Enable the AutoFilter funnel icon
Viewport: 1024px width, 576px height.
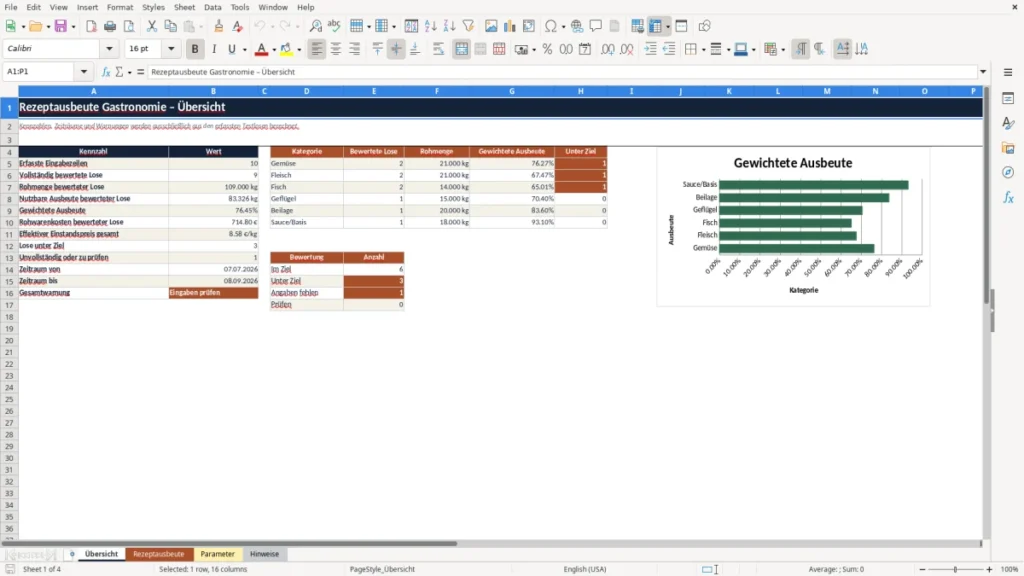click(x=468, y=26)
